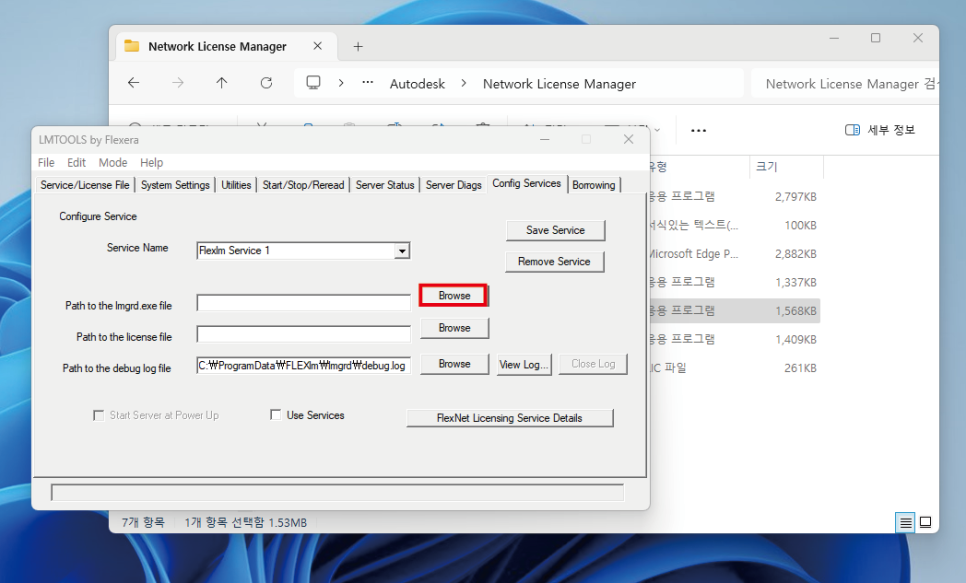Select the file row sized 2,797KB

tap(733, 197)
